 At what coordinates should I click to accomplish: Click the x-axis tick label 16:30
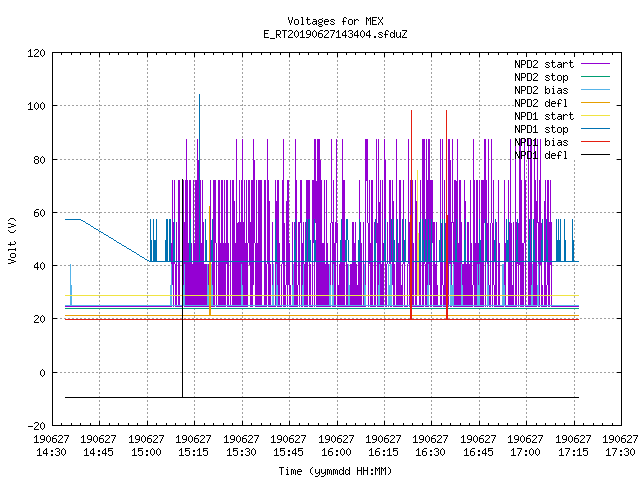point(431,452)
